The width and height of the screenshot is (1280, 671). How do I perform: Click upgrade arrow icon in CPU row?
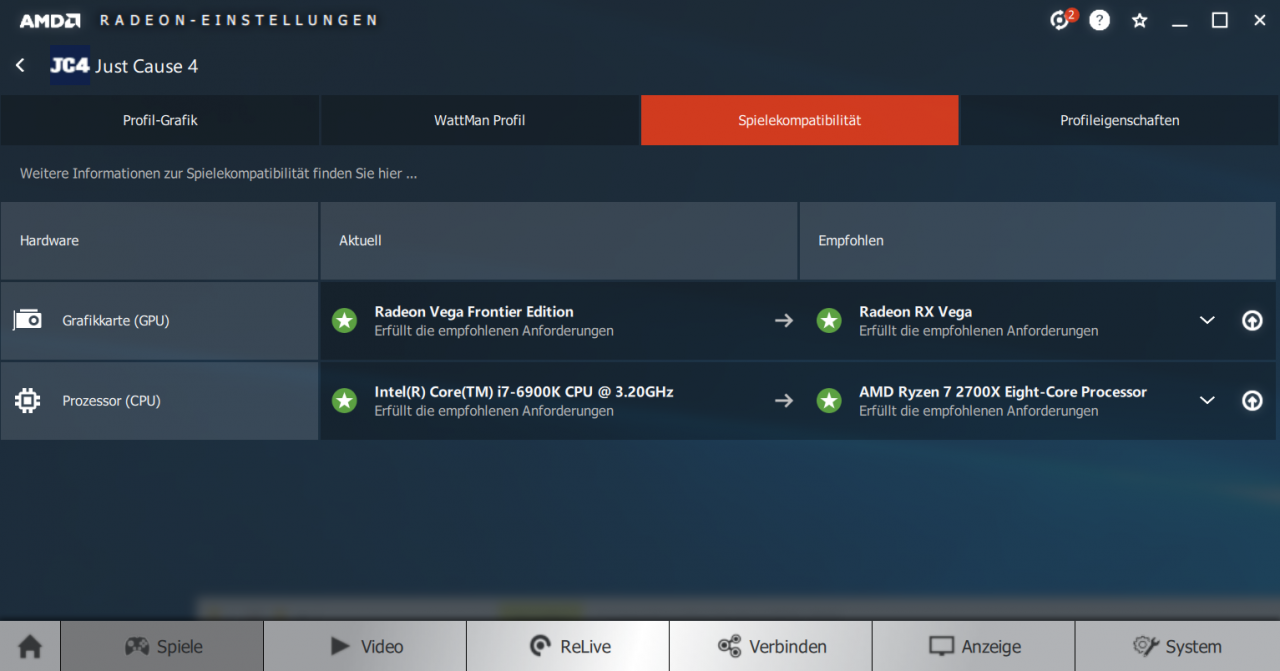(1252, 401)
